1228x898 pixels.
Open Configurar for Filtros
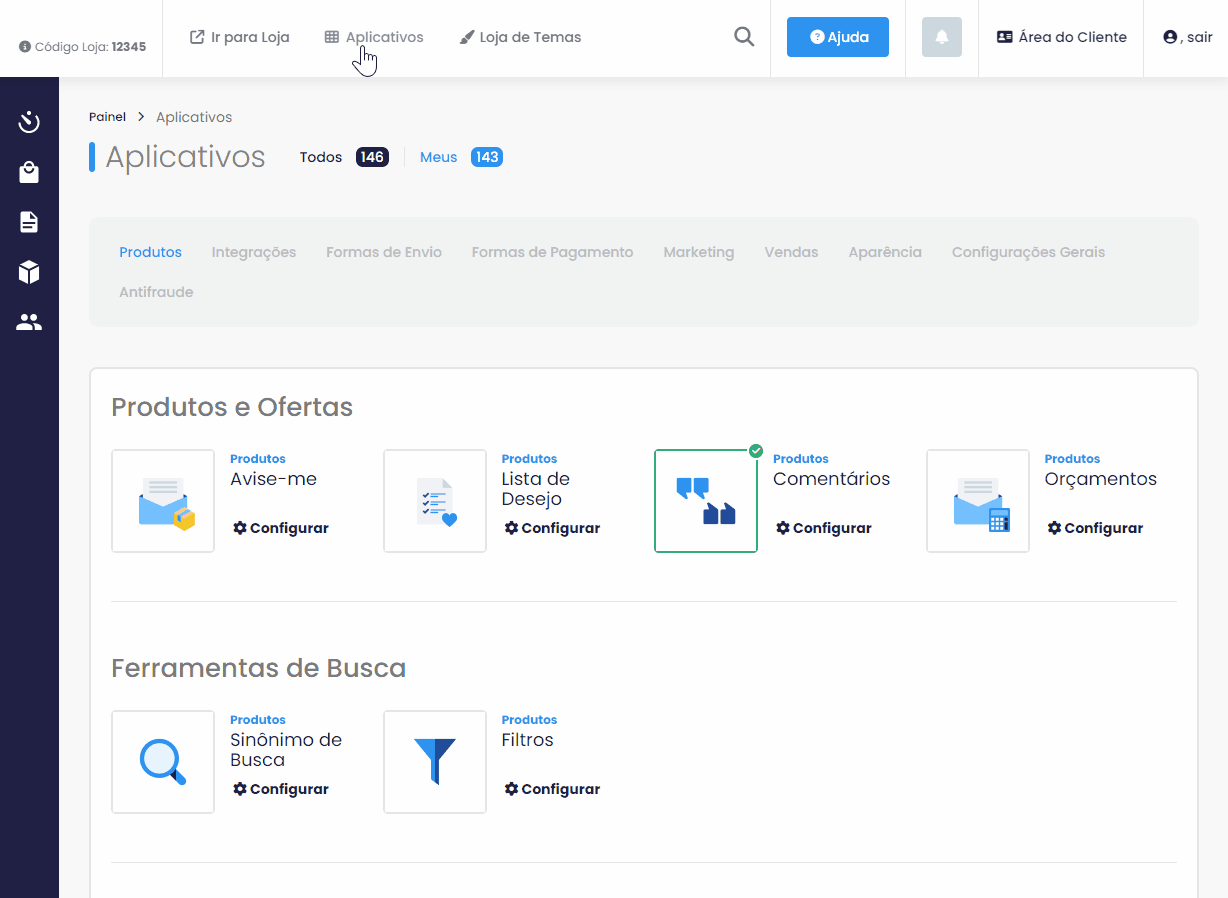(552, 789)
